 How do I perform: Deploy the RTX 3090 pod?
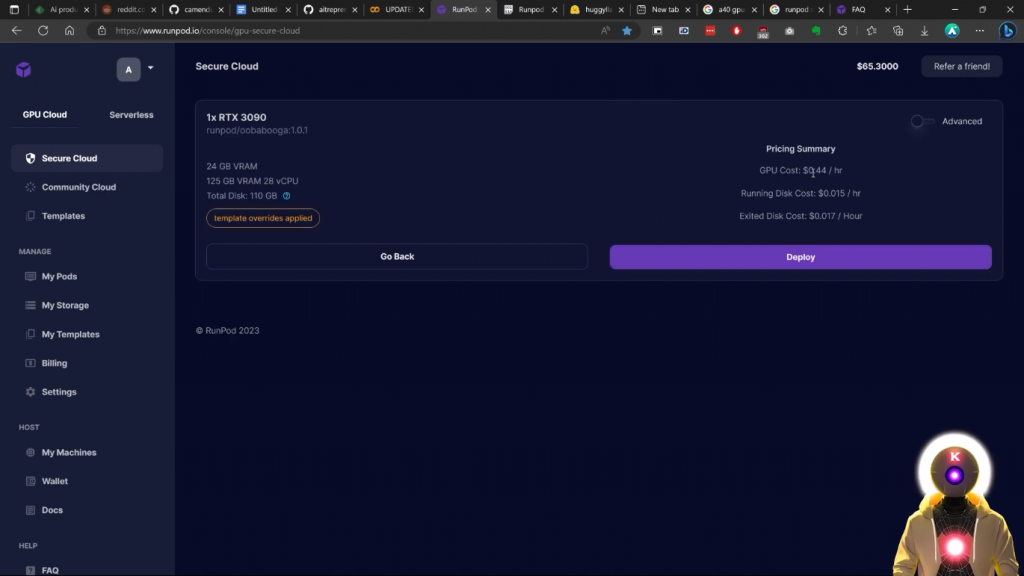point(800,257)
